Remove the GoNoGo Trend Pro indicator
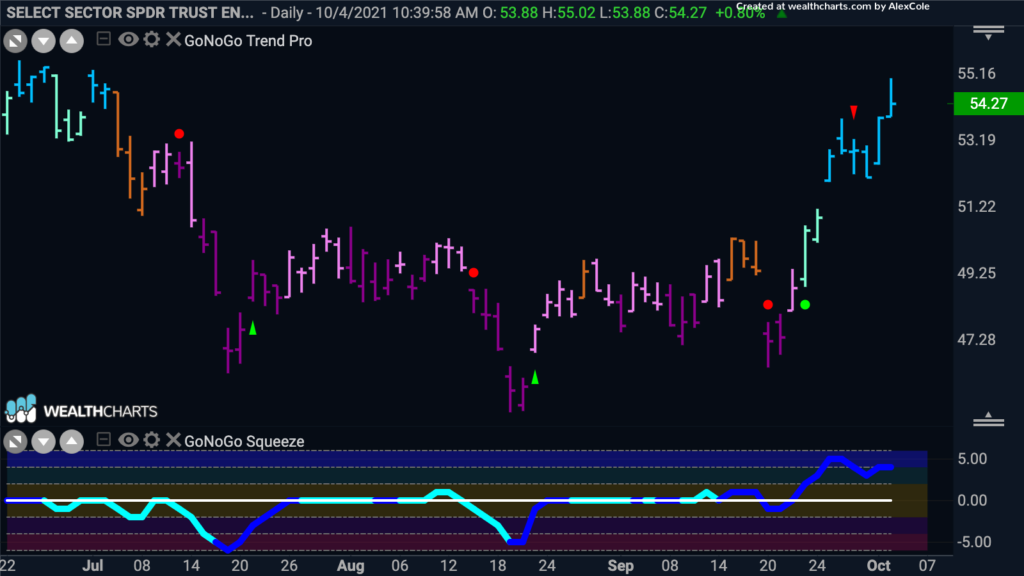1024x576 pixels. (x=173, y=39)
